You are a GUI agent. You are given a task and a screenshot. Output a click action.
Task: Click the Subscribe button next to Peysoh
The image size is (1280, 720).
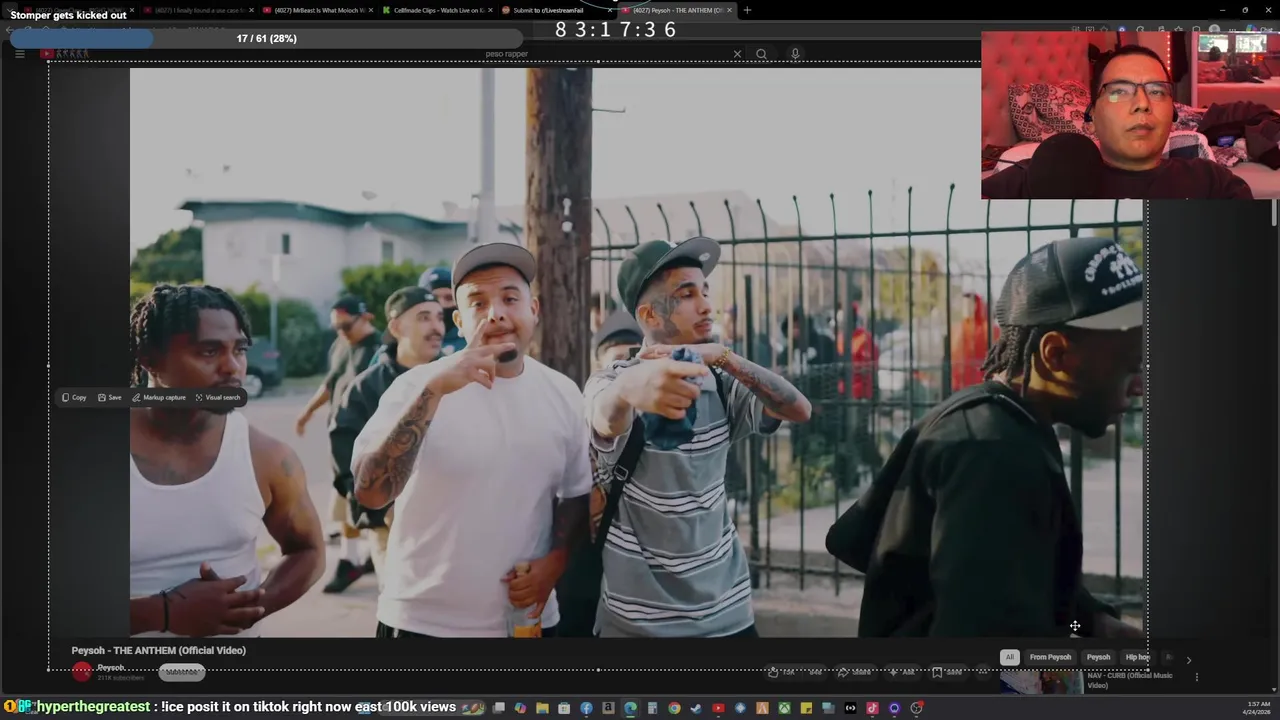tap(181, 672)
